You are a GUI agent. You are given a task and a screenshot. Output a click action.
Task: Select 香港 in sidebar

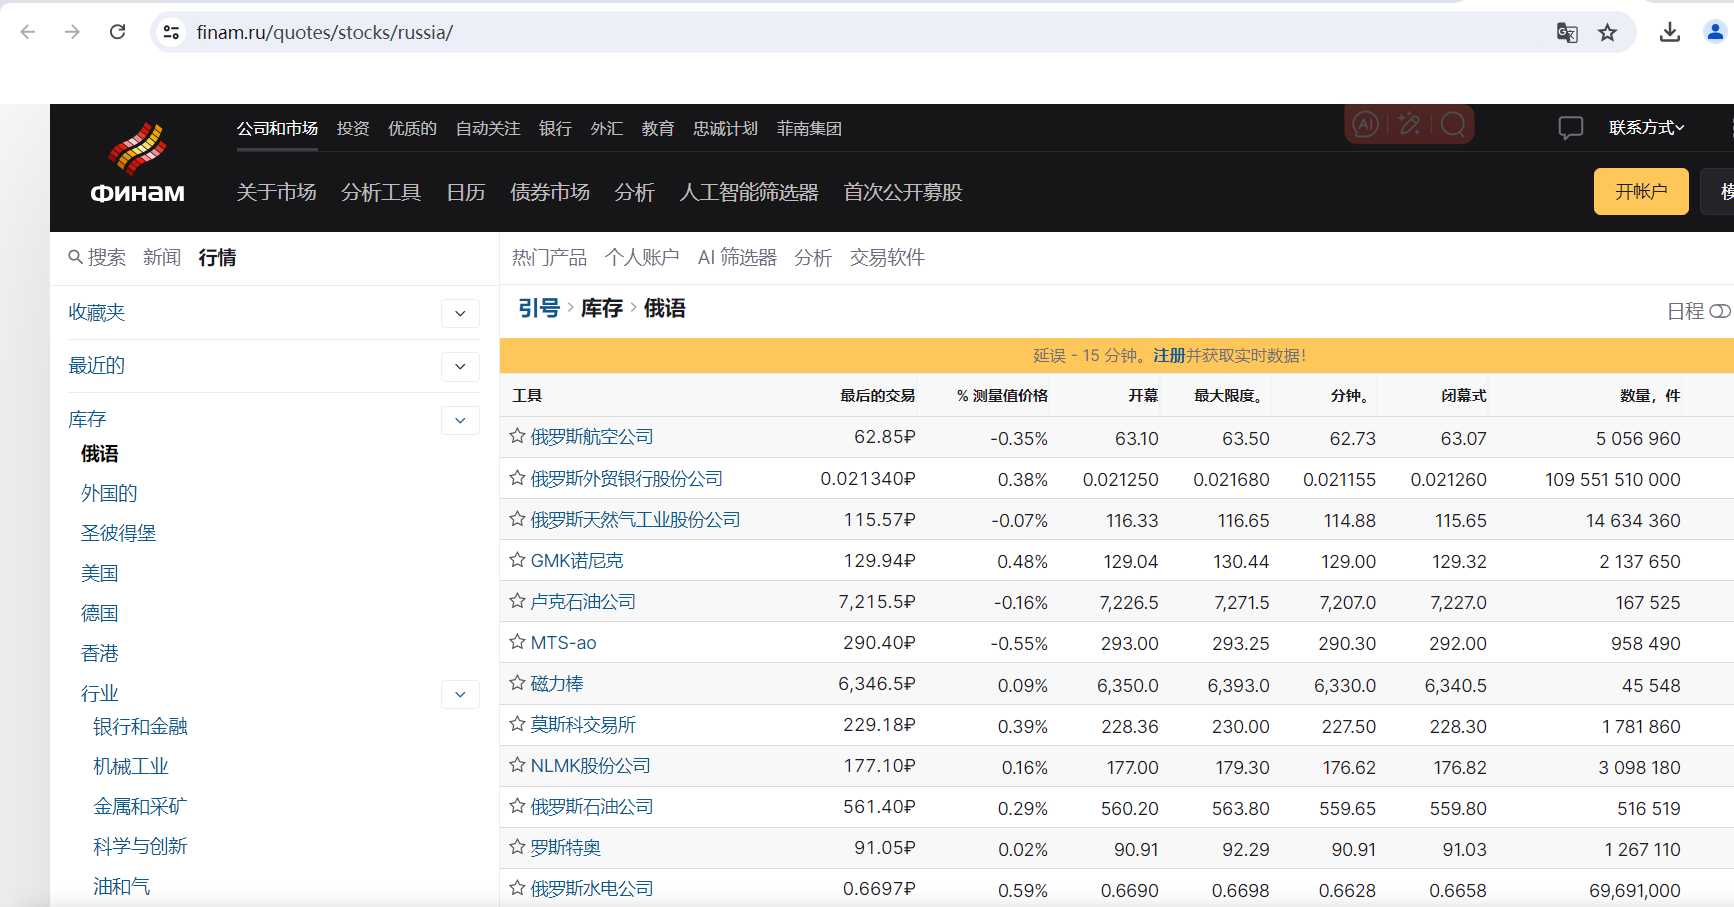[100, 653]
